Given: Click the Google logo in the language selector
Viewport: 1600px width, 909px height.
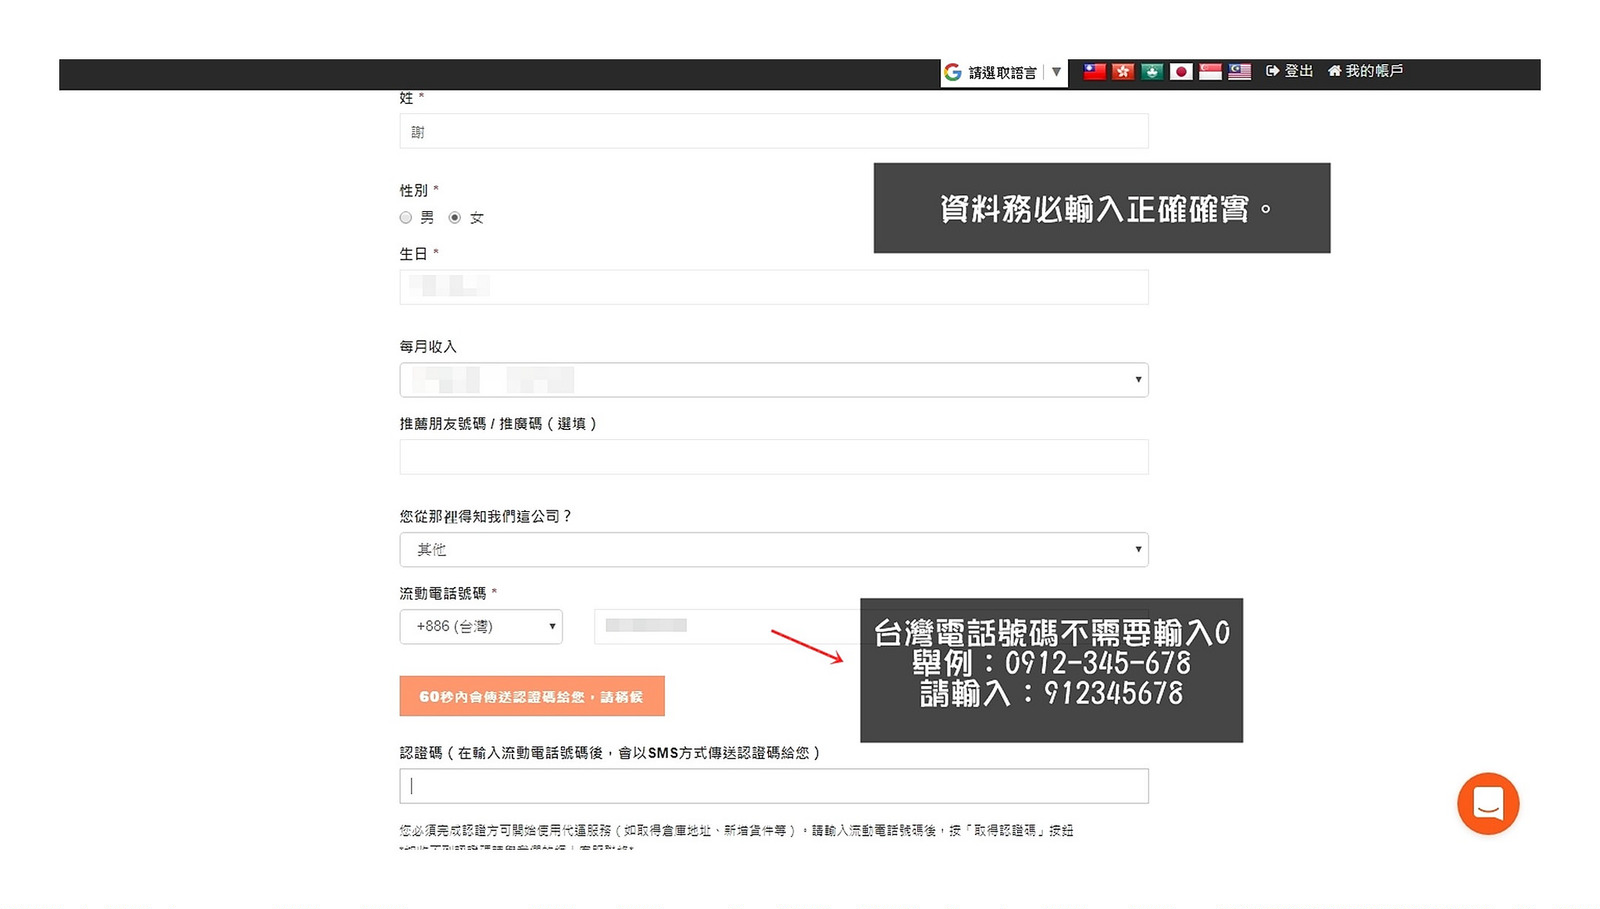Looking at the screenshot, I should (953, 72).
